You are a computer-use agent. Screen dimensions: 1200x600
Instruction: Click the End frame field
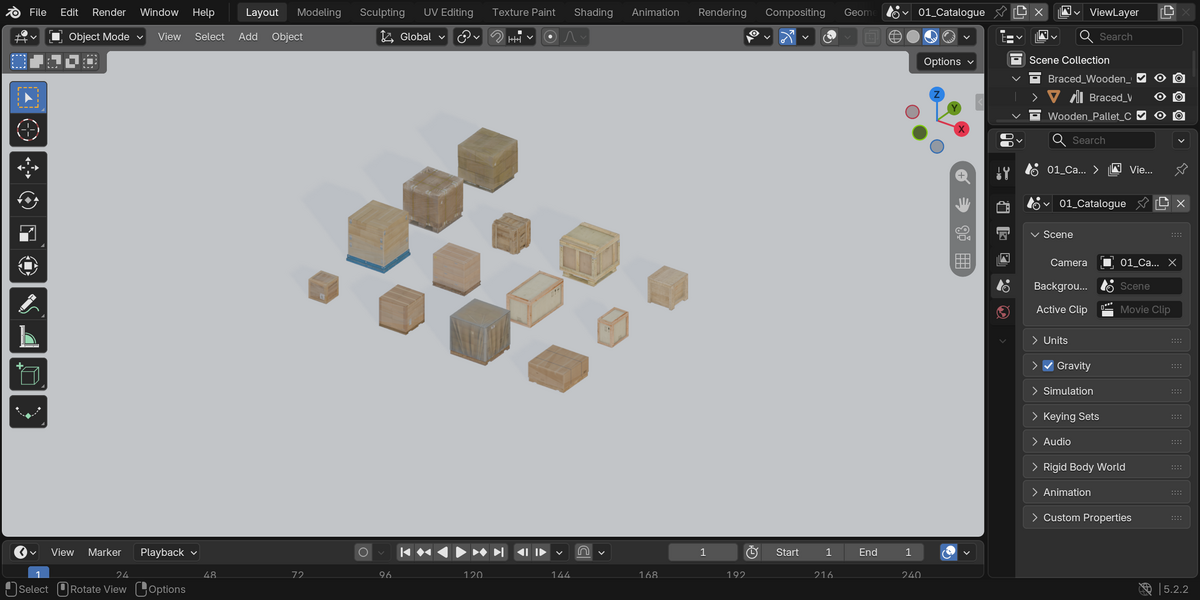[x=884, y=552]
